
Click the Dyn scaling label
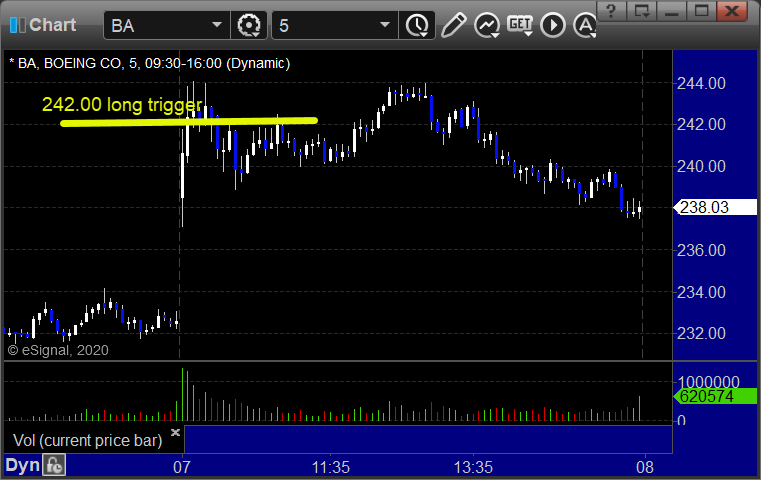(22, 465)
